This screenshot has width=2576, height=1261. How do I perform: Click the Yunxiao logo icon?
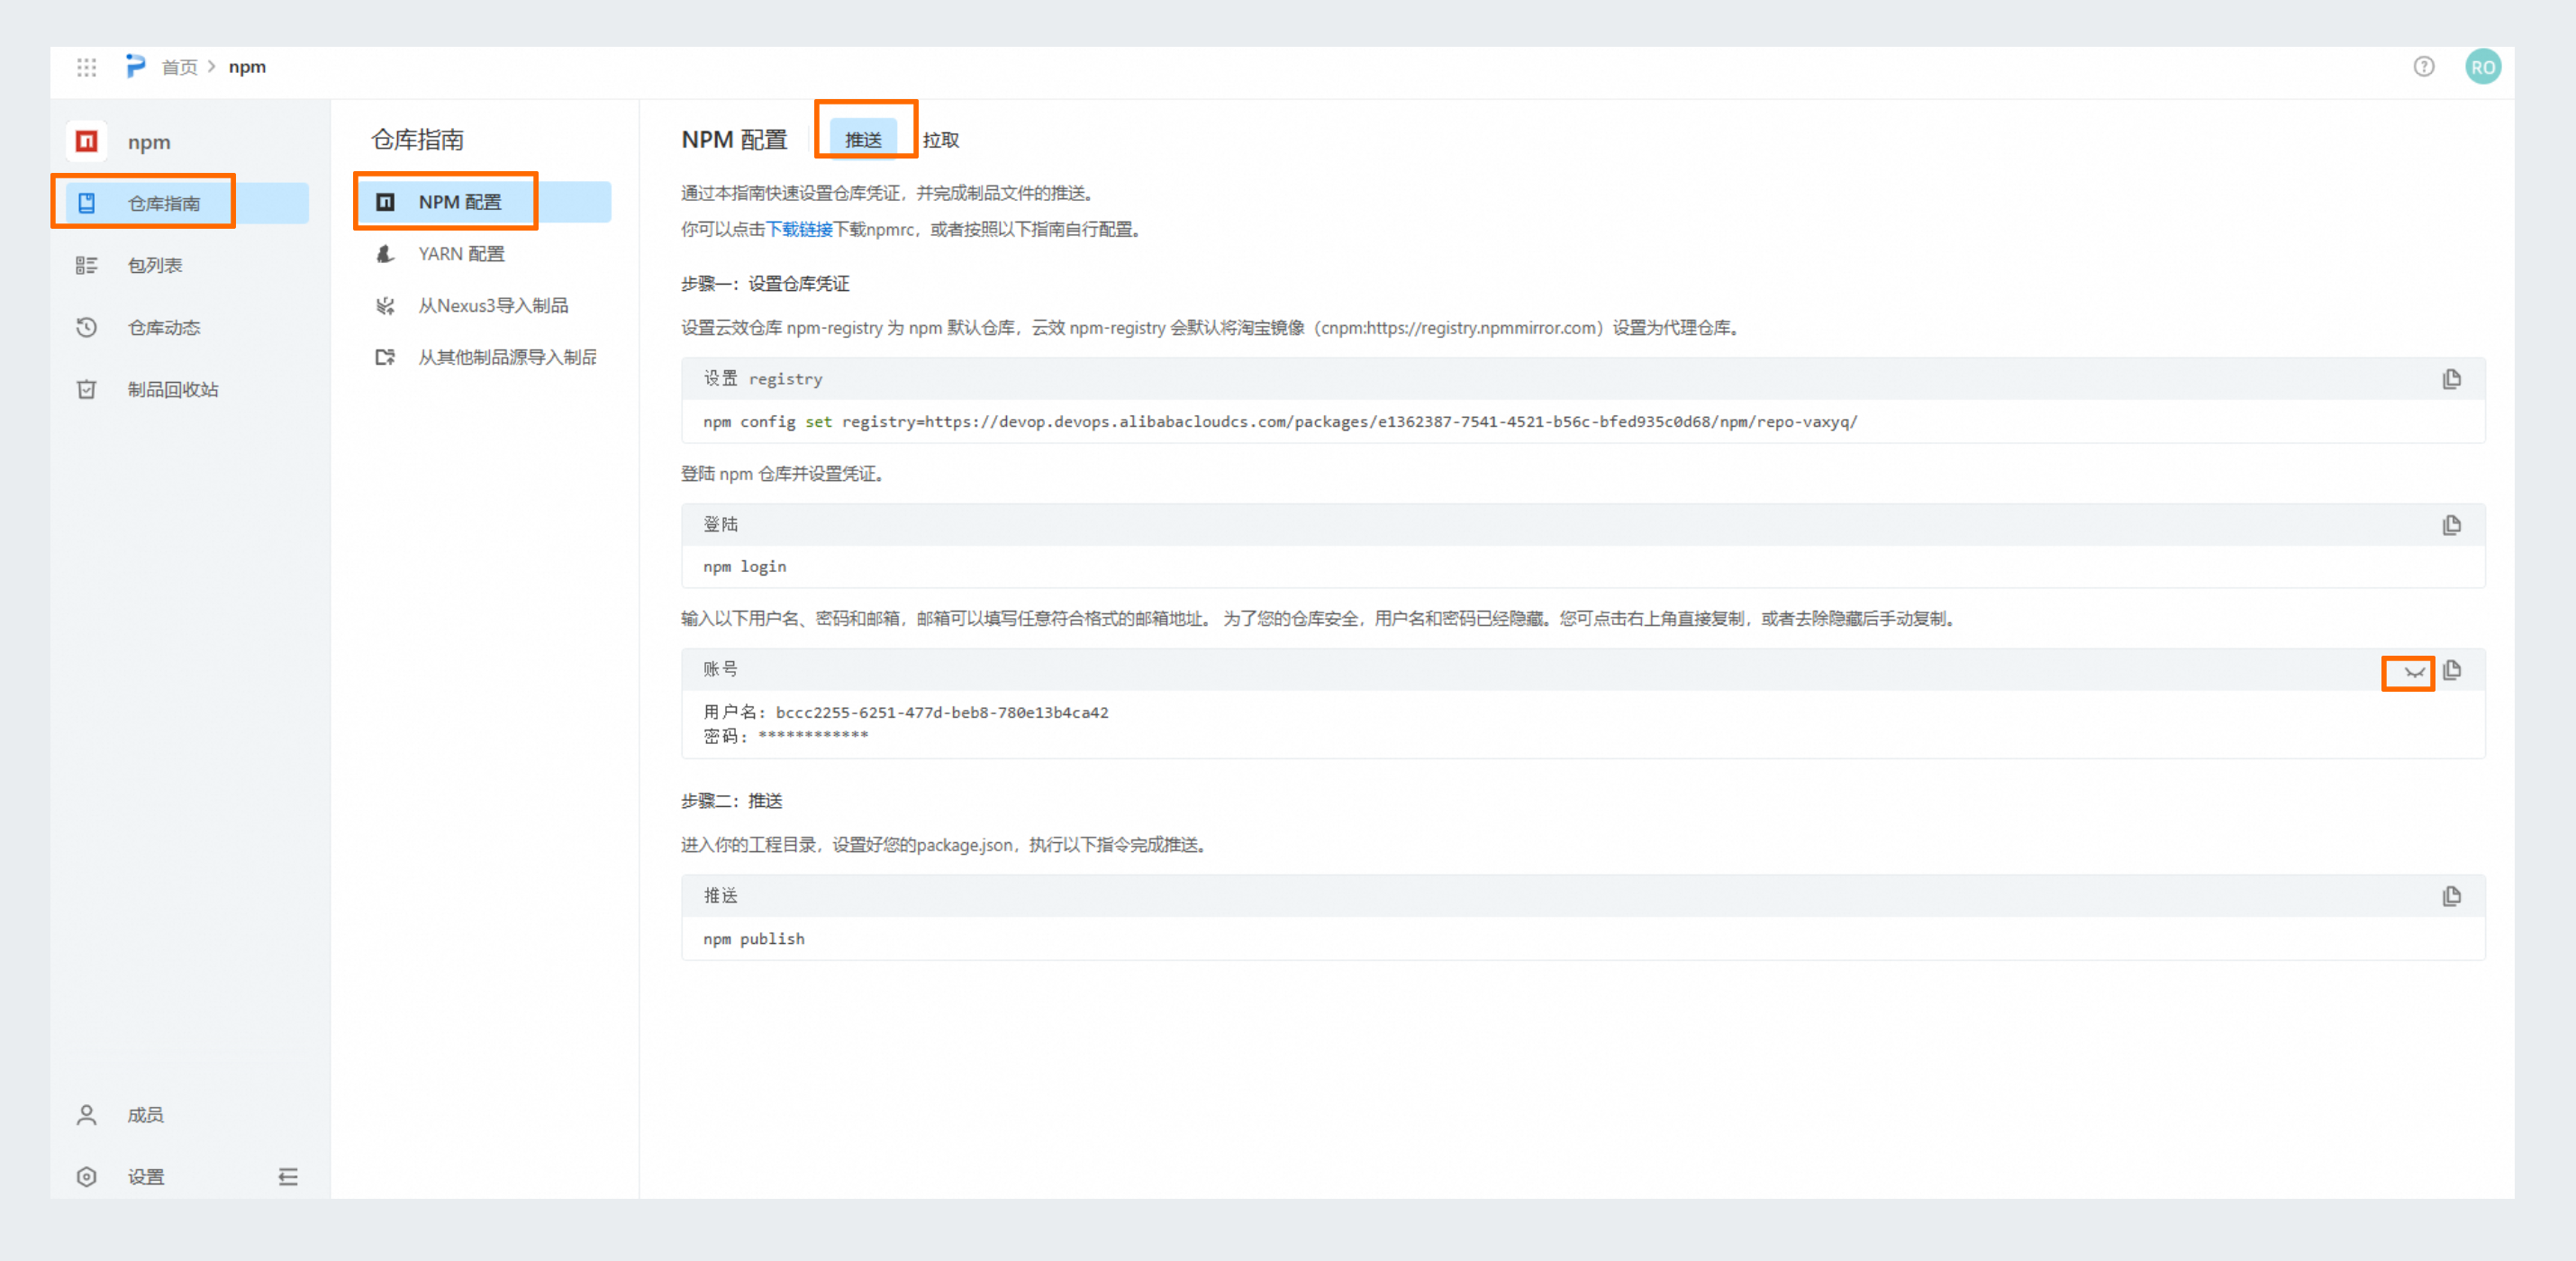(135, 66)
